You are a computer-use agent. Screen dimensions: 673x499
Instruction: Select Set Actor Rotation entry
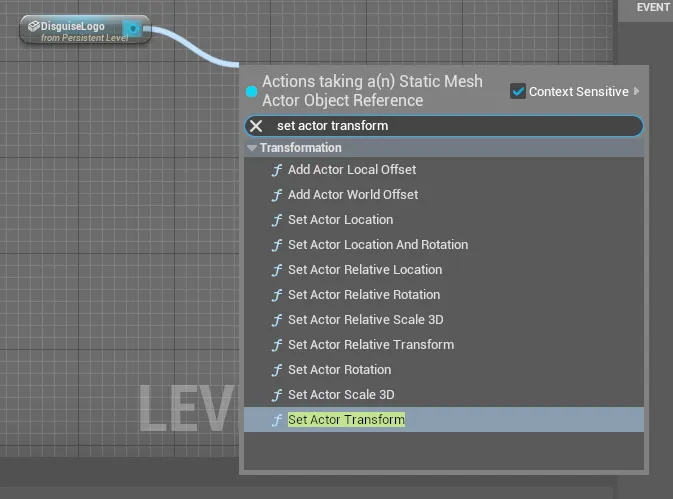(x=339, y=370)
